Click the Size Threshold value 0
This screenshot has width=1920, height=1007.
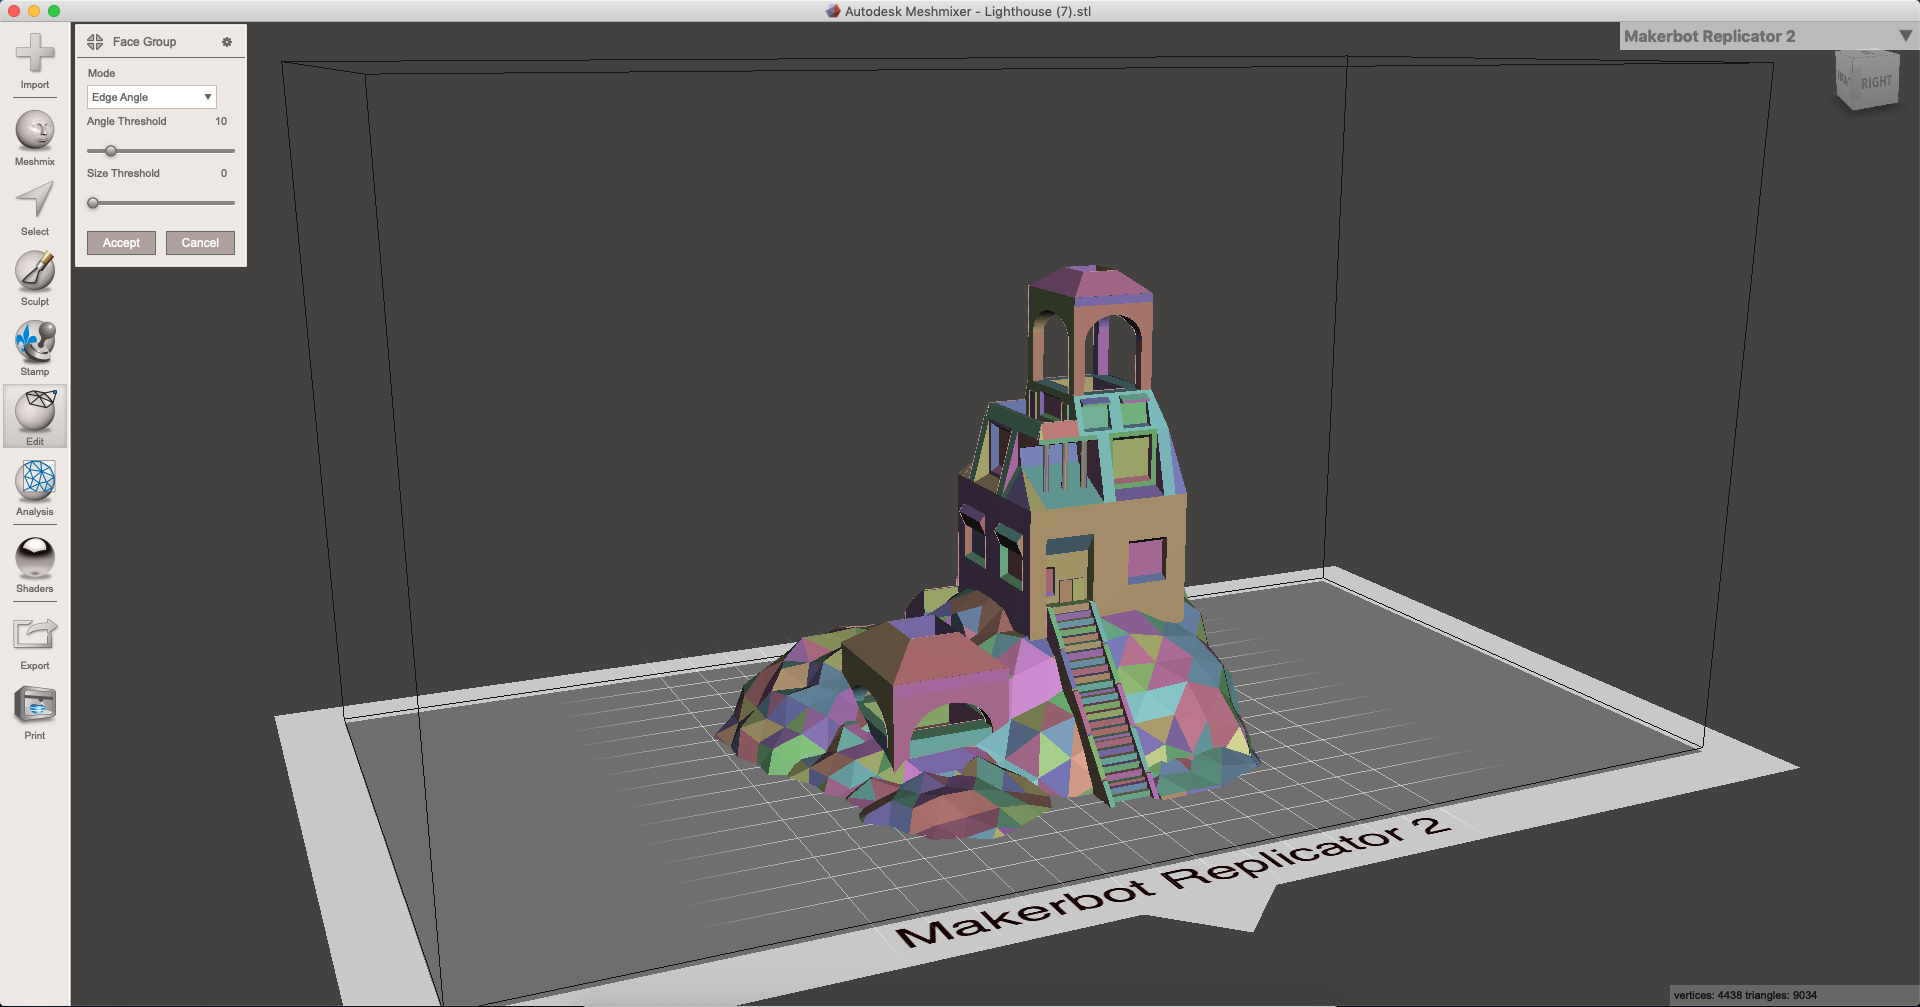click(224, 173)
